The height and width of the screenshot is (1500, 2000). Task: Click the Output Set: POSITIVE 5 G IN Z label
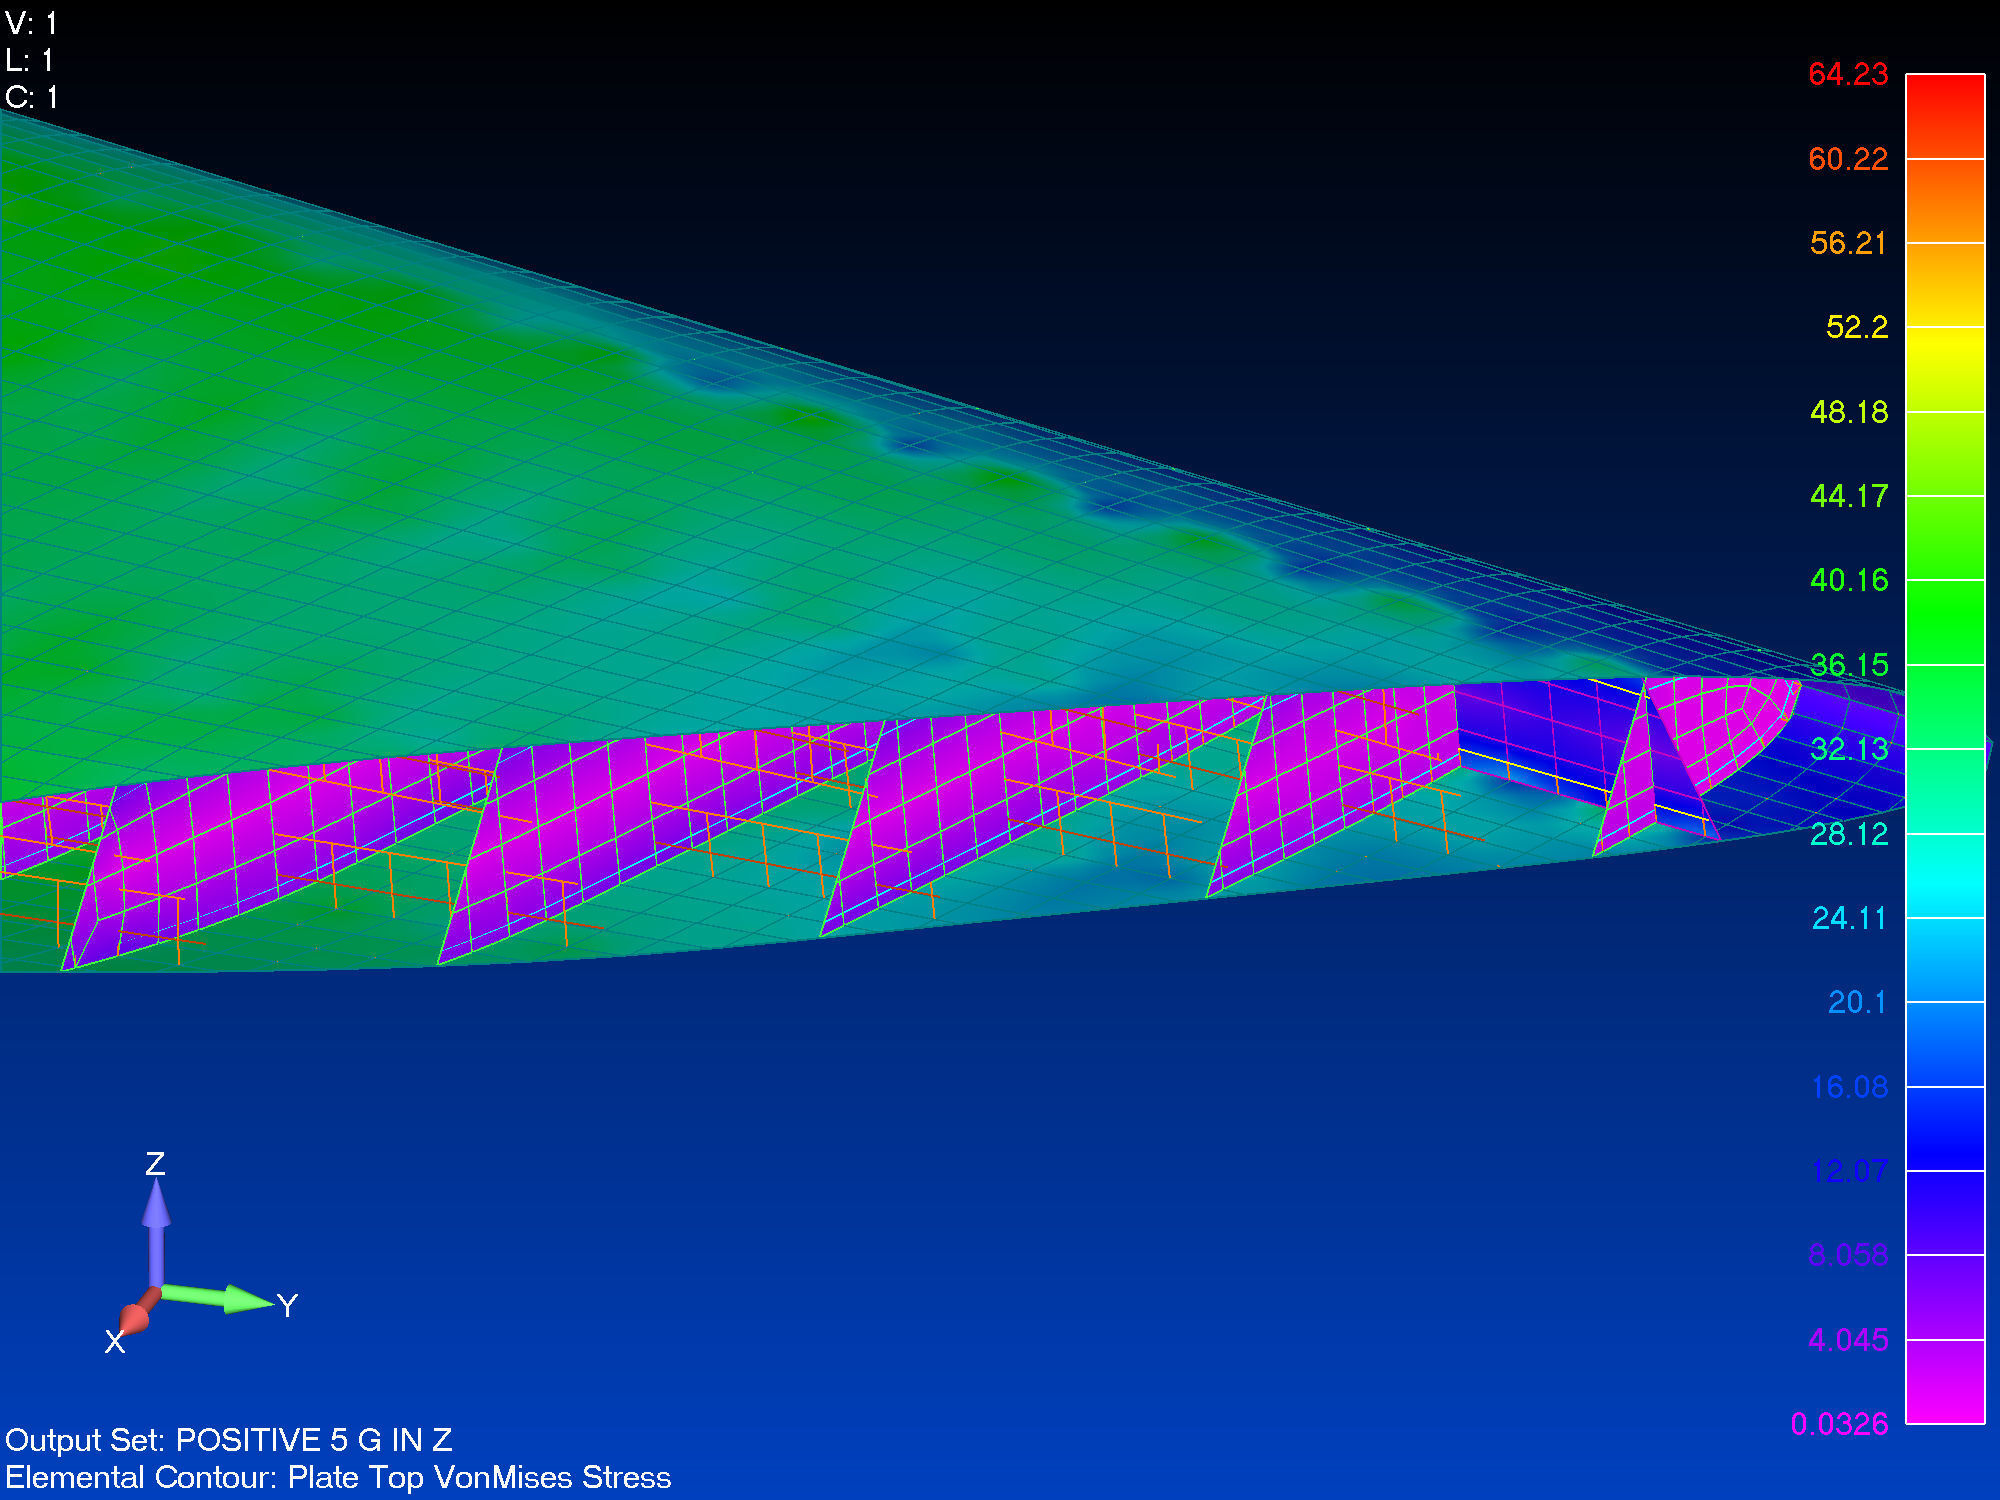tap(228, 1440)
